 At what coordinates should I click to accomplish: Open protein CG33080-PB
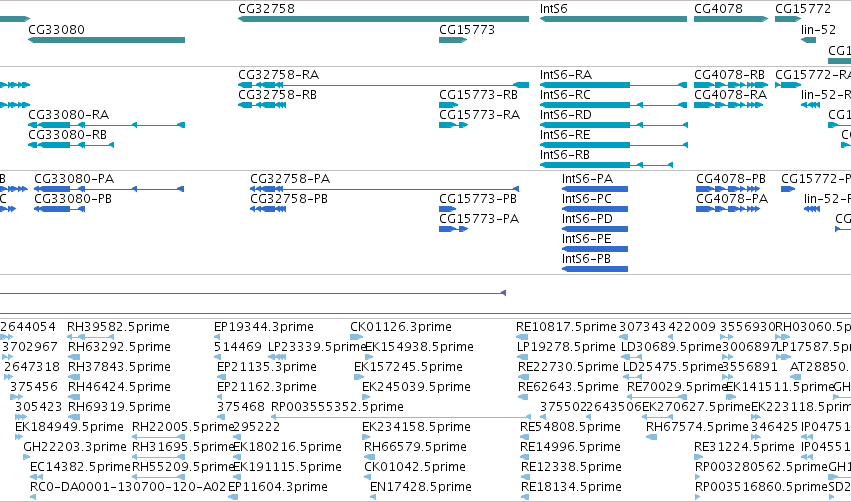point(73,199)
